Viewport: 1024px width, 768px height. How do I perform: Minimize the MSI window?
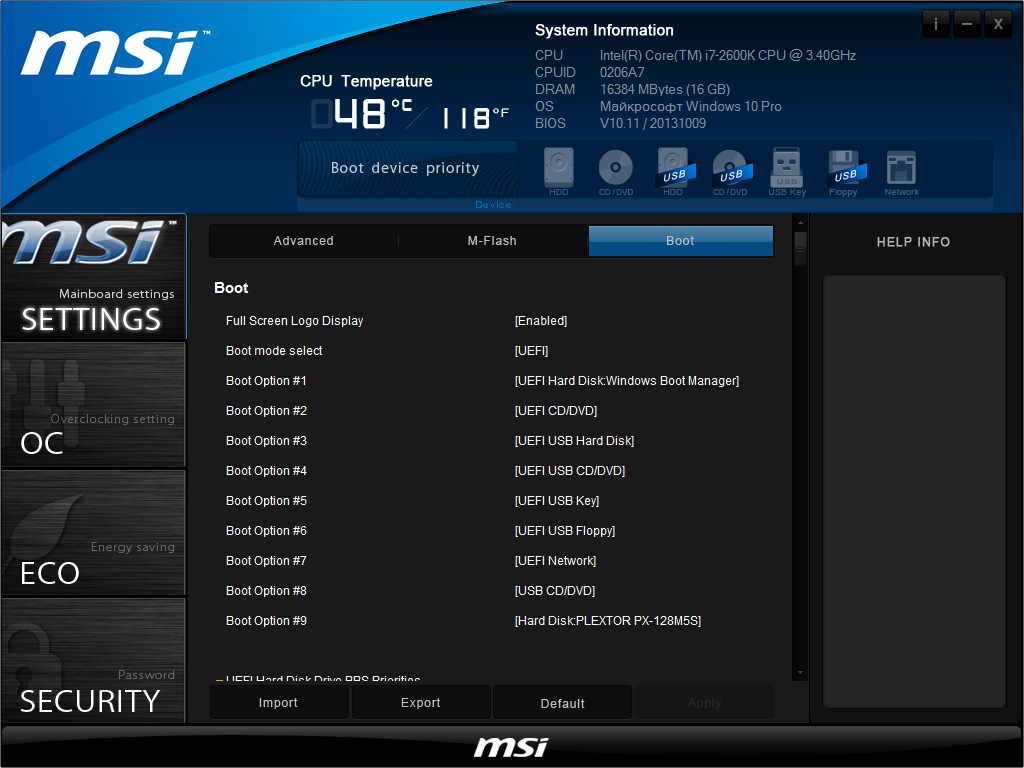pos(967,24)
